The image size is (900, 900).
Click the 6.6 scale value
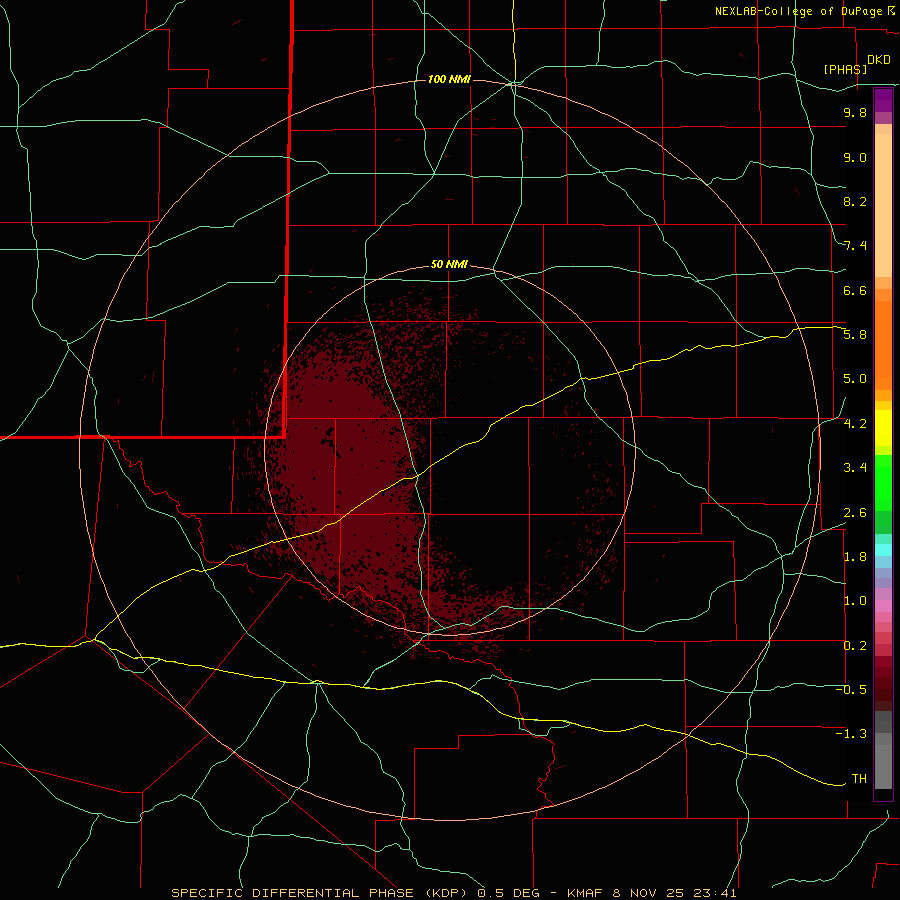855,290
